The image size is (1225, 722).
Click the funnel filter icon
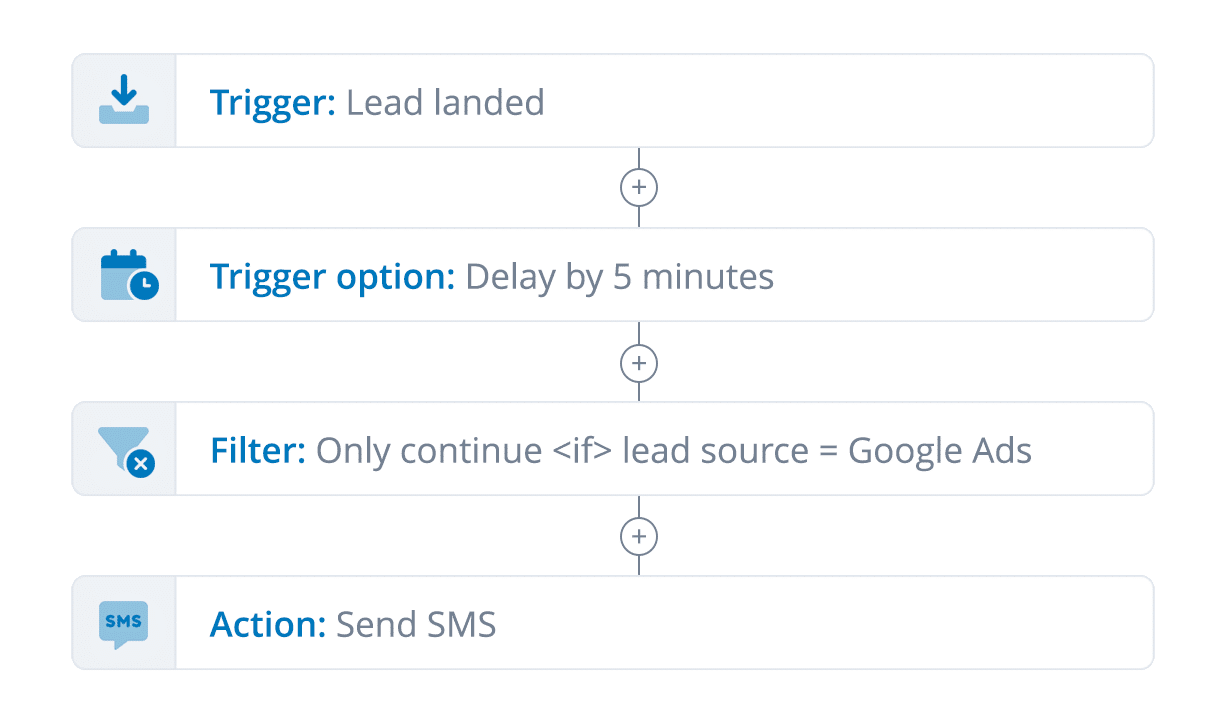click(x=126, y=450)
